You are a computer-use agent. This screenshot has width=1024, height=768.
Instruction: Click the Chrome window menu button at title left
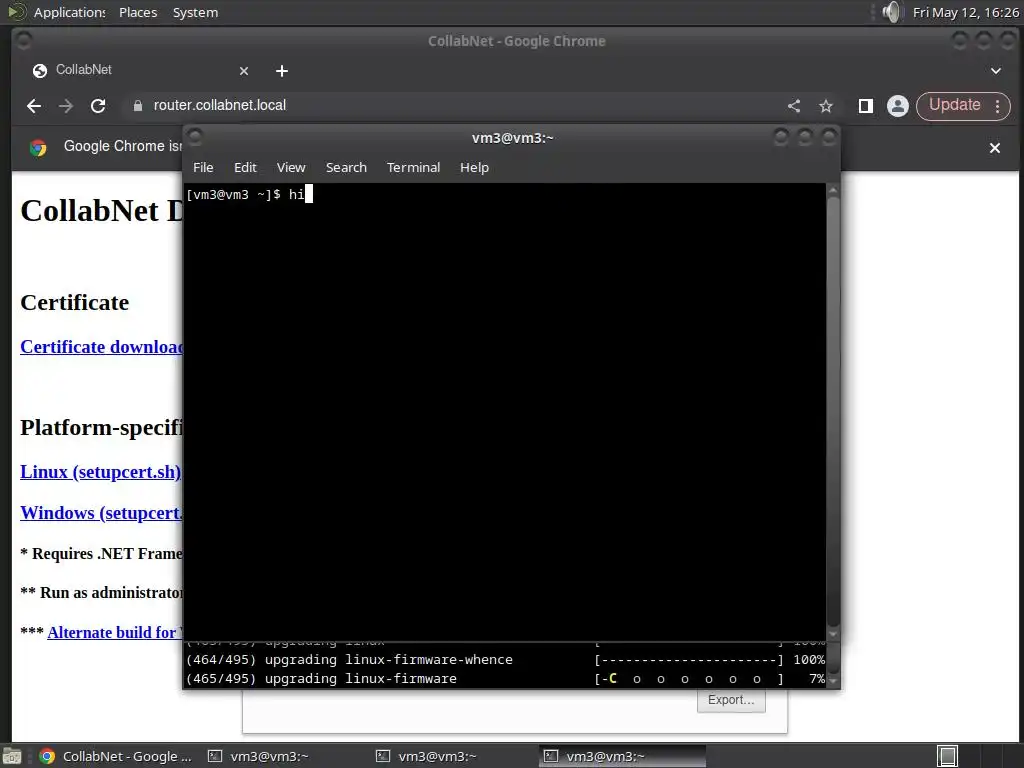click(x=24, y=40)
